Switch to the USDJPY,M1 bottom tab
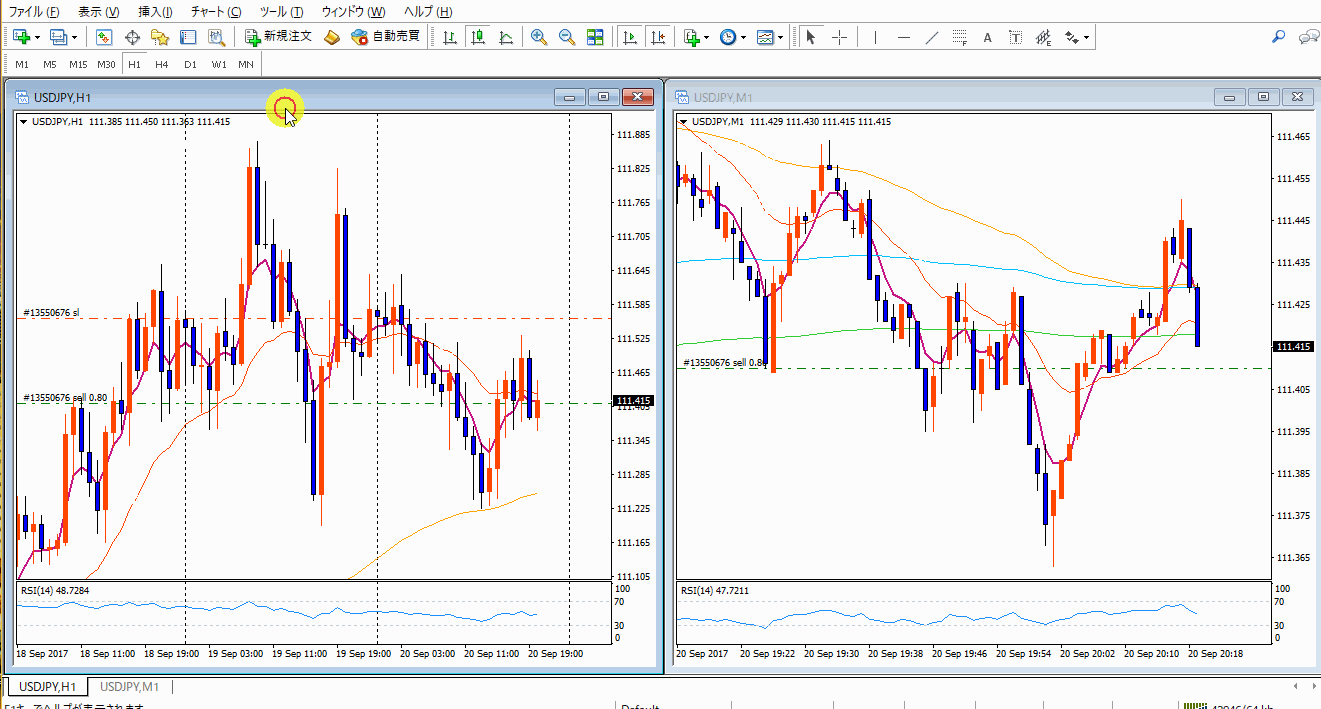 [129, 687]
